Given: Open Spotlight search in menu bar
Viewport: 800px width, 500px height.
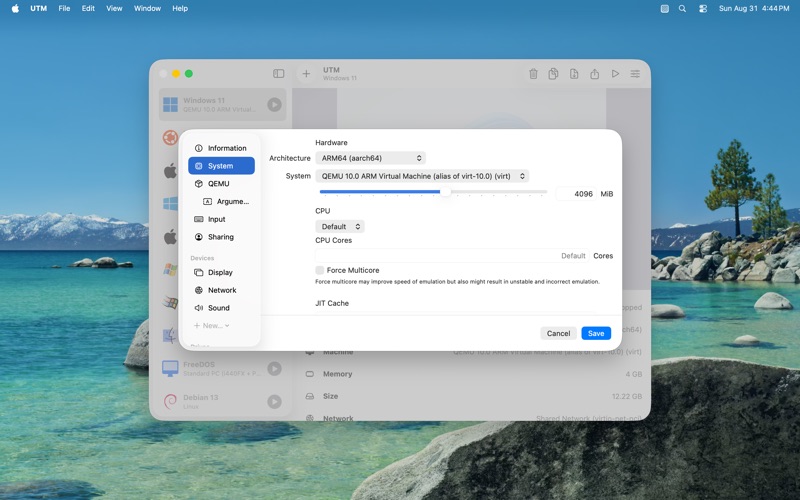Looking at the screenshot, I should point(682,8).
